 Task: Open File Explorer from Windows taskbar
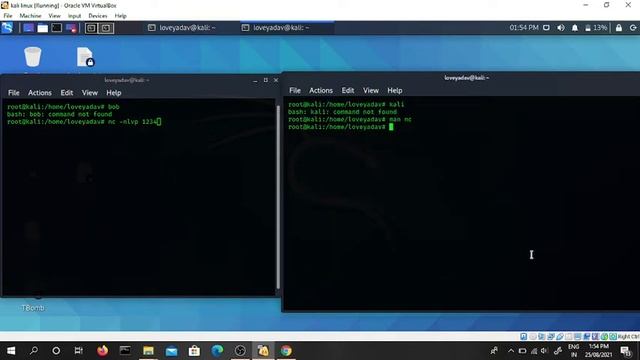[148, 351]
